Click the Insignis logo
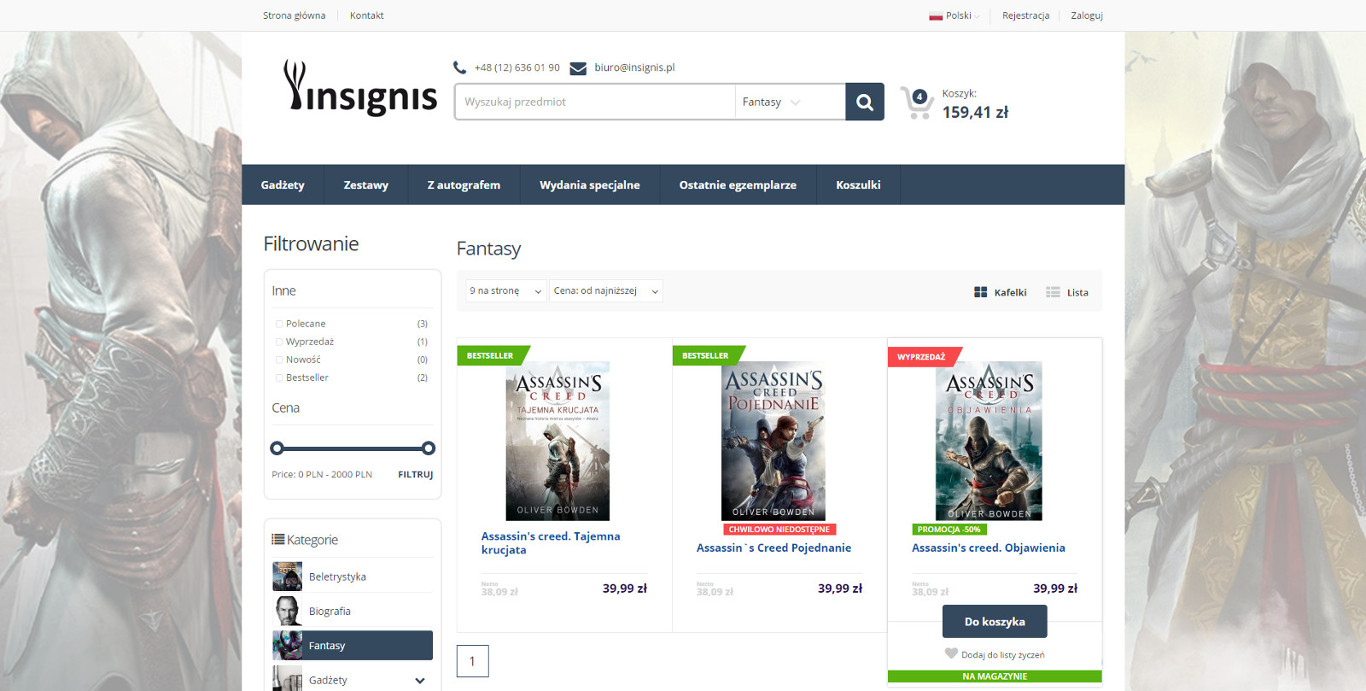The height and width of the screenshot is (691, 1366). (360, 88)
